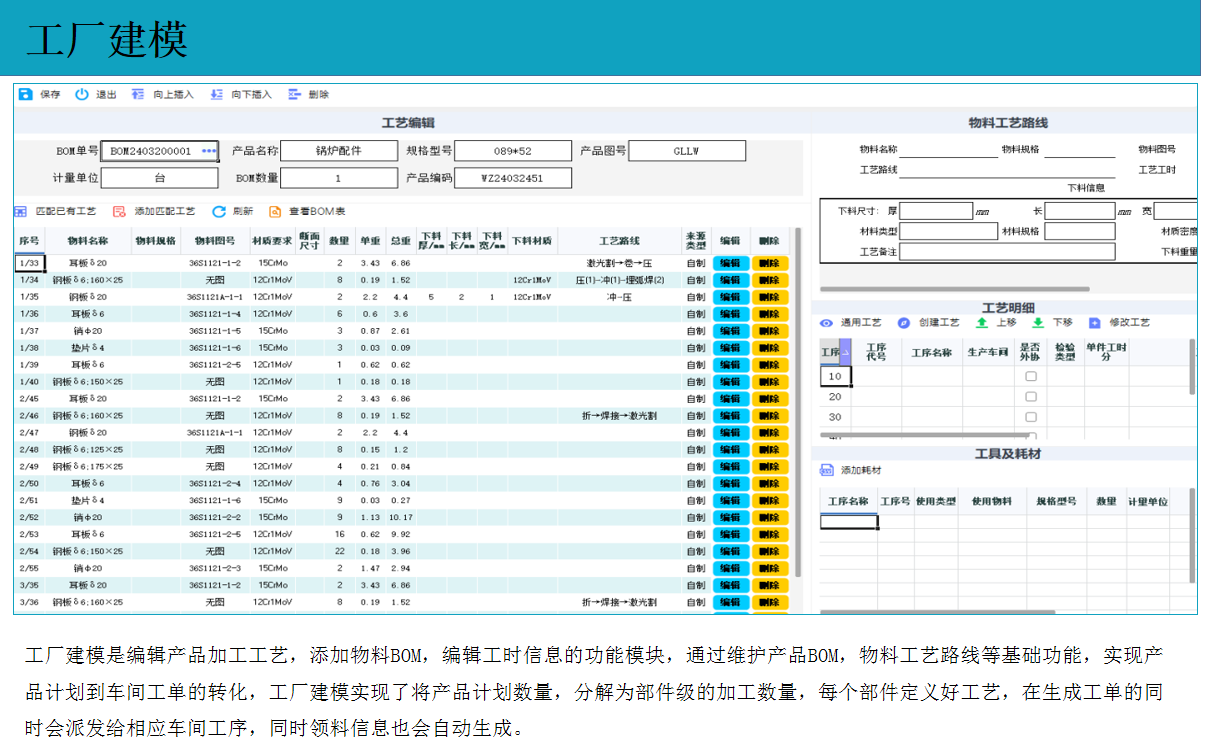
Task: Click the 工具及耗材 table vertical scrollbar
Action: (1192, 536)
